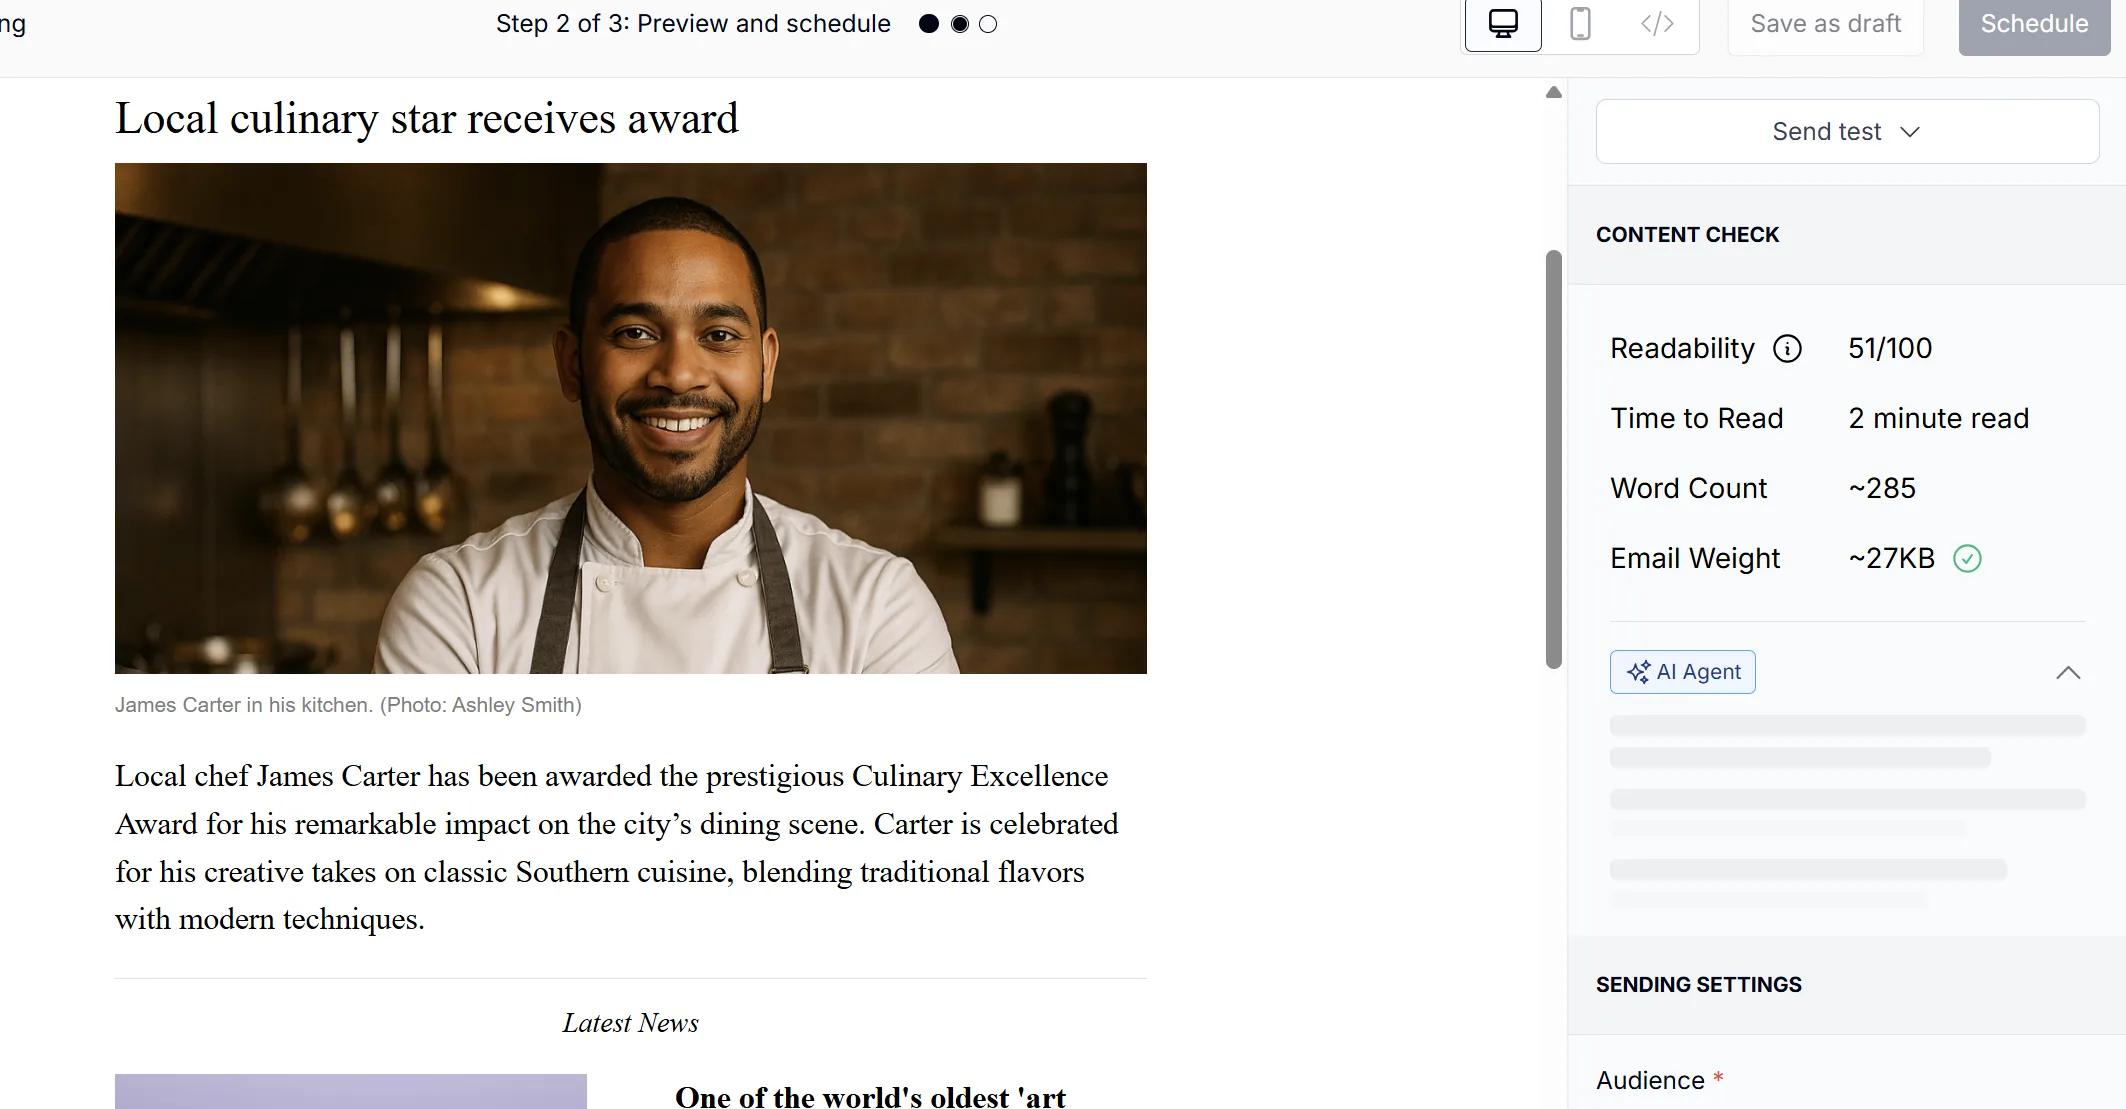This screenshot has width=2126, height=1109.
Task: Click the 'CONTENT CHECK' section header
Action: pyautogui.click(x=1688, y=235)
